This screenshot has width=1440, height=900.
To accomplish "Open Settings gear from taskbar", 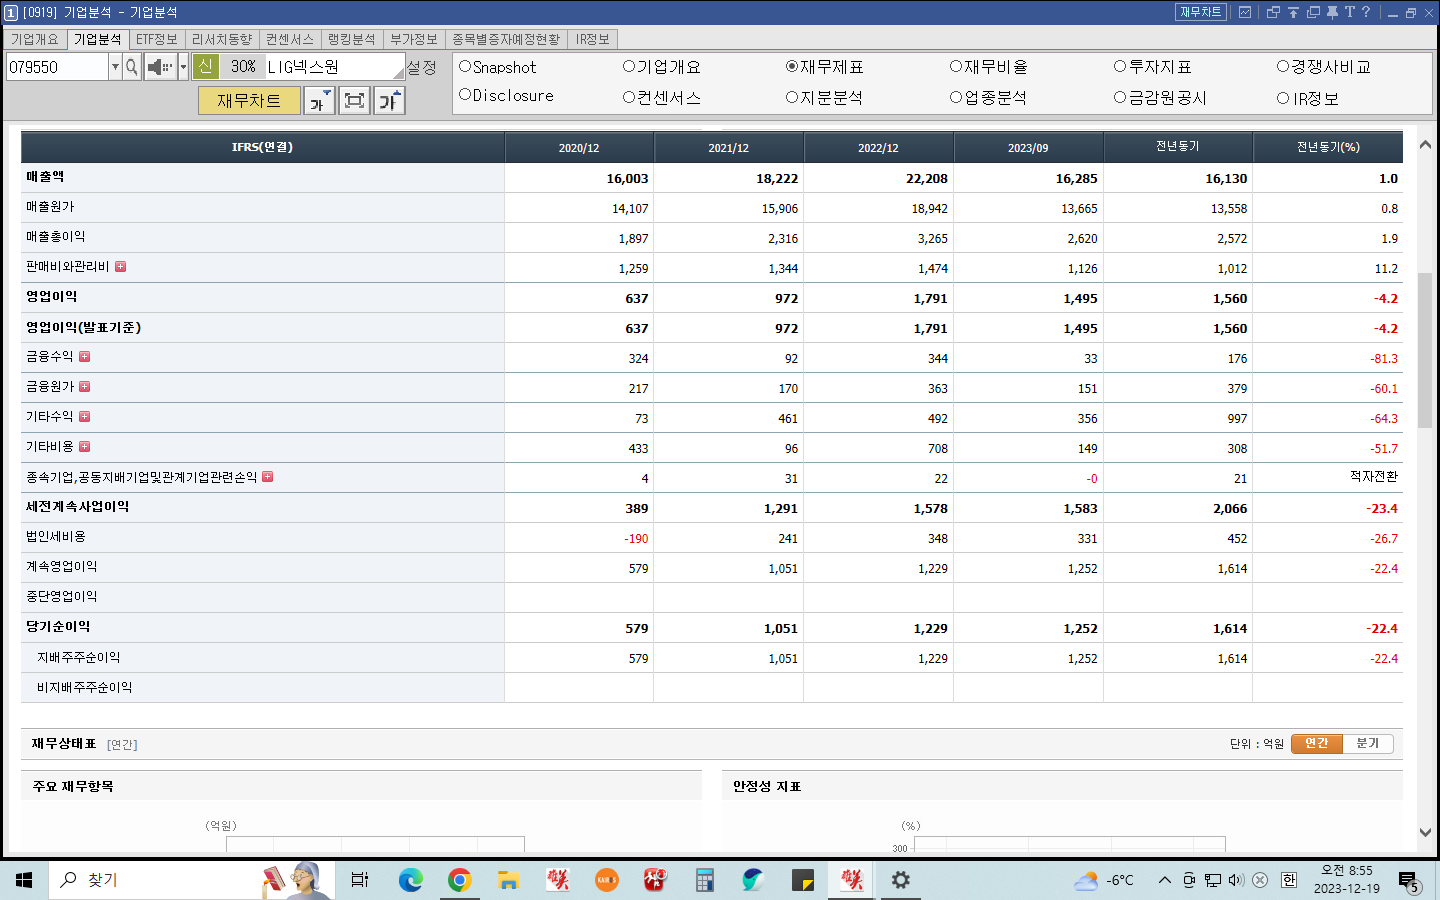I will (900, 880).
